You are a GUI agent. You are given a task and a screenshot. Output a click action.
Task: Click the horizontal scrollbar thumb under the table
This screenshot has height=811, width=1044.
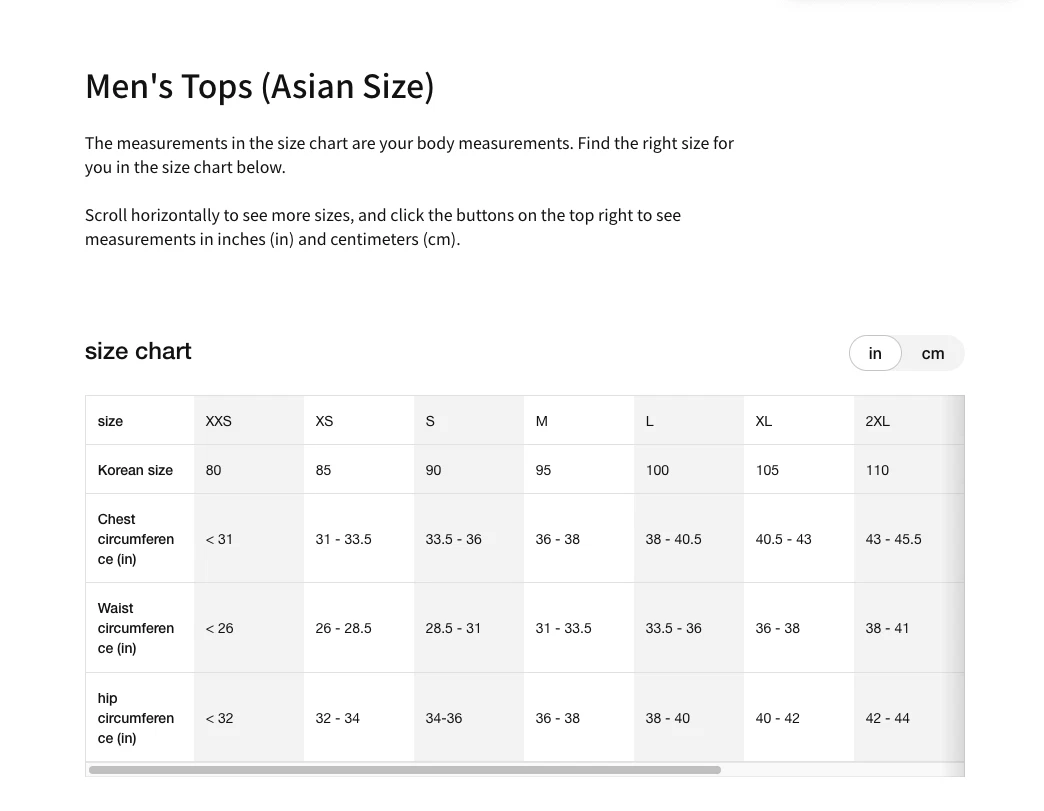pos(404,770)
